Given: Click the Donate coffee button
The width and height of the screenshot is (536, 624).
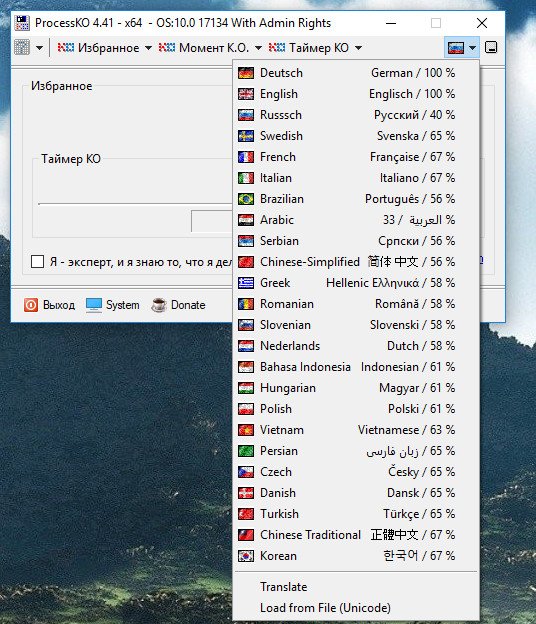Looking at the screenshot, I should click(x=178, y=305).
